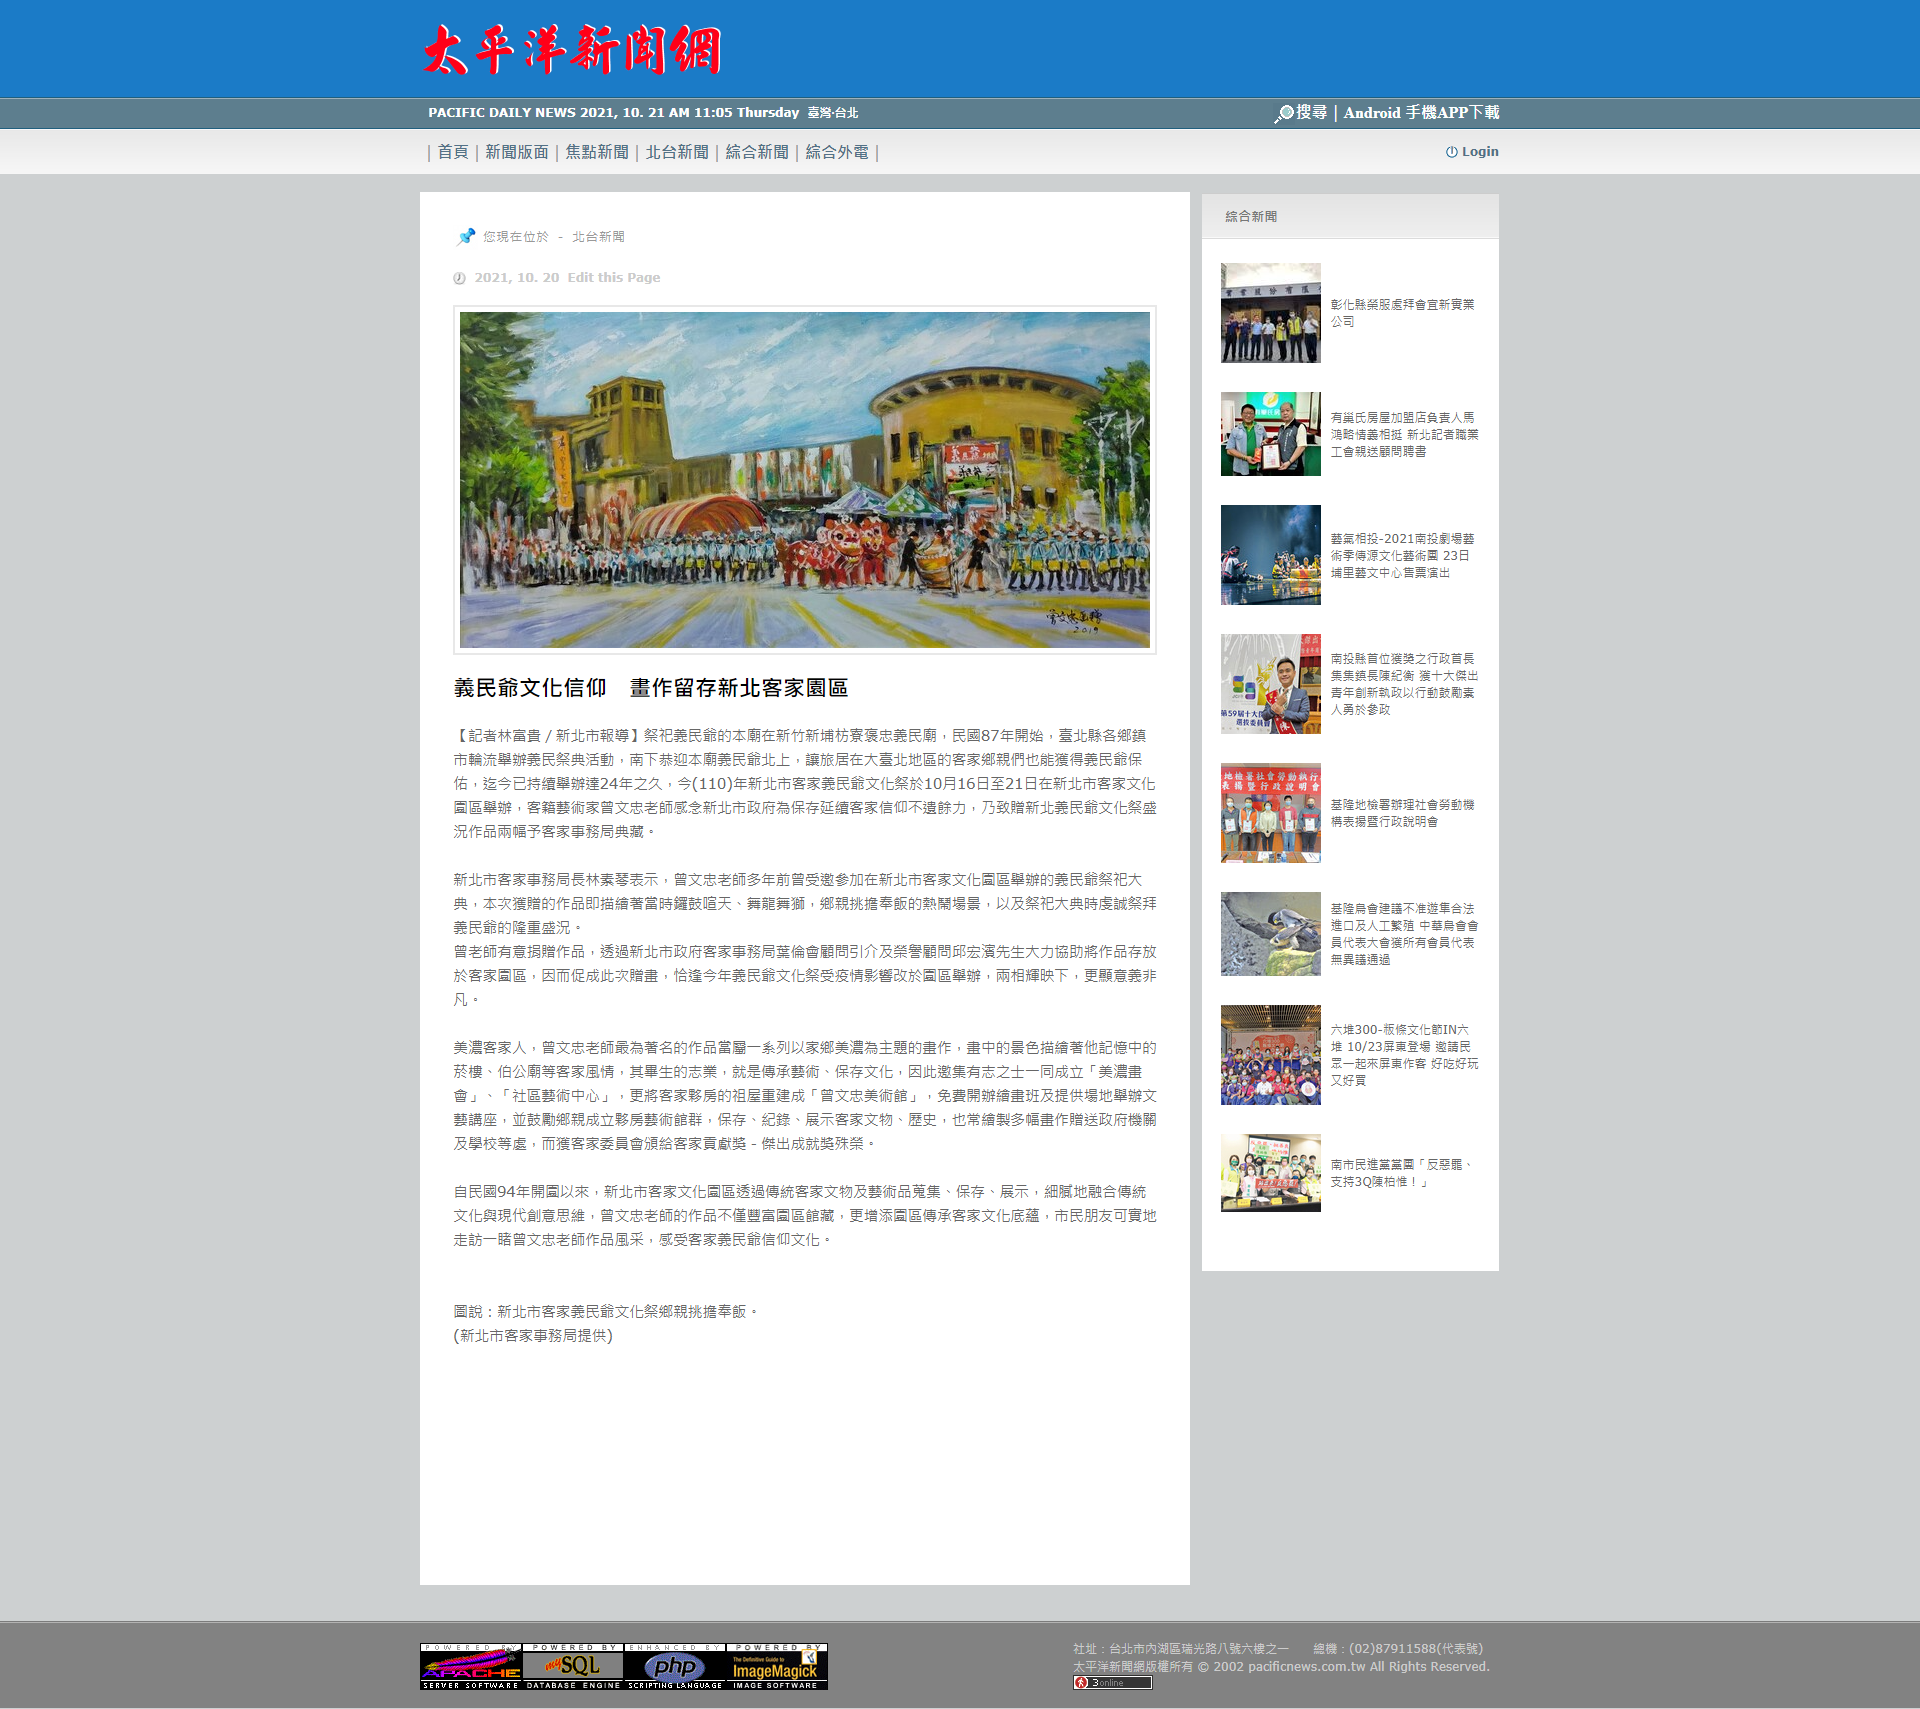Viewport: 1920px width, 1709px height.
Task: Open 有巢氏房屋加盟店負責人 headline
Action: (1404, 434)
